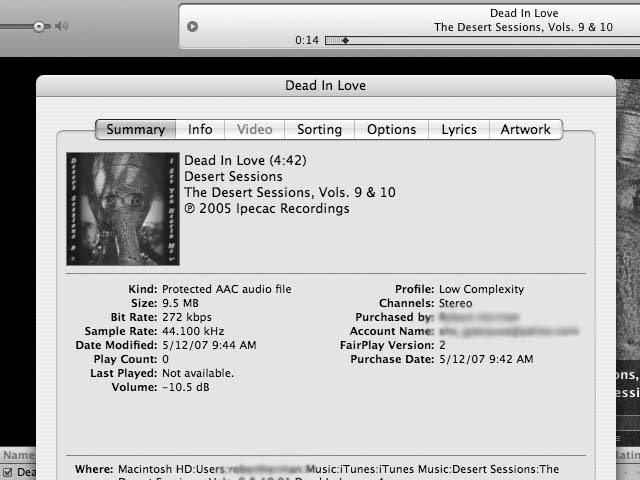Click the Purchase Date value '5/12/07 9:42 AM'
Screen dimensions: 640x480
click(x=486, y=359)
